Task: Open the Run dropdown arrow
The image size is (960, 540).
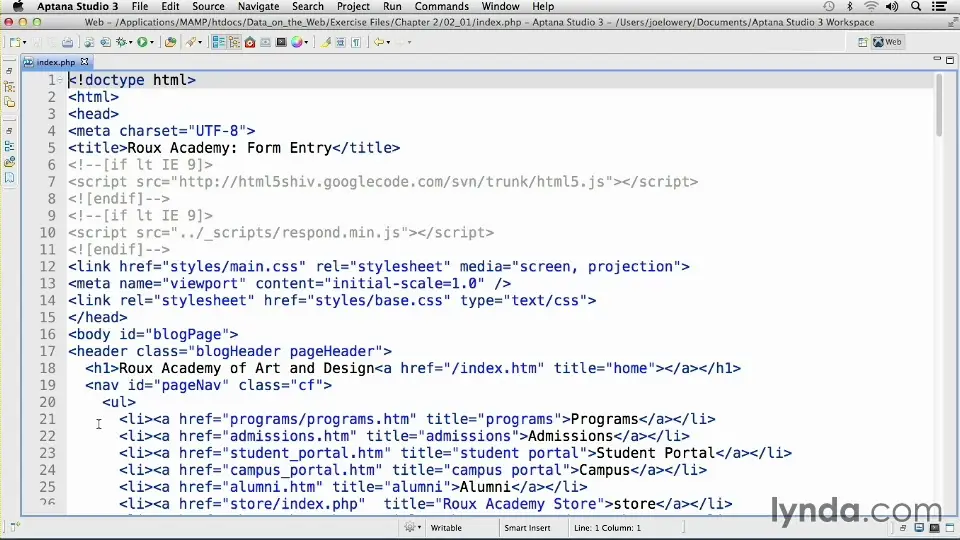Action: coord(152,43)
